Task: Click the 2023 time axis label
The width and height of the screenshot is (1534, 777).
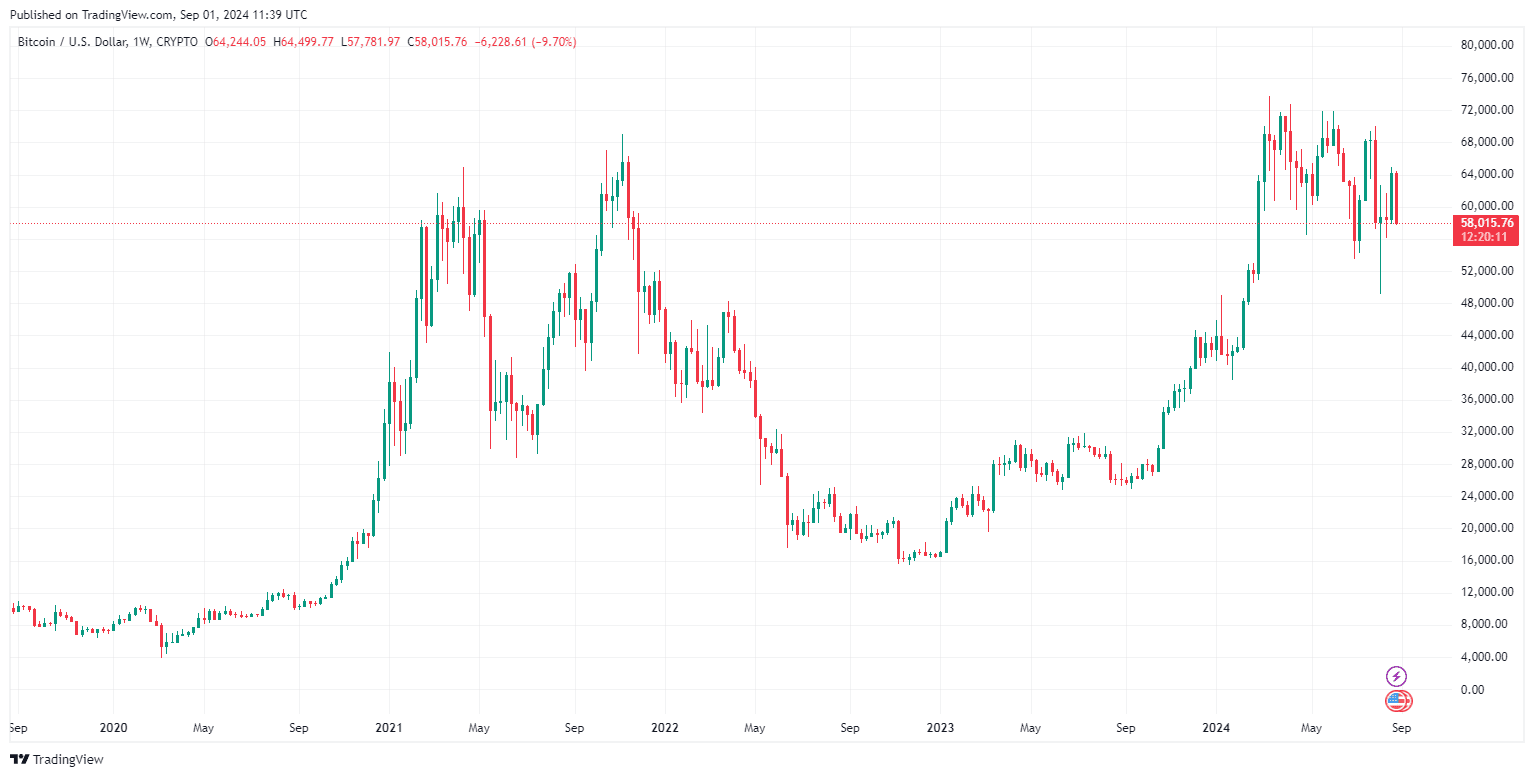Action: [940, 728]
